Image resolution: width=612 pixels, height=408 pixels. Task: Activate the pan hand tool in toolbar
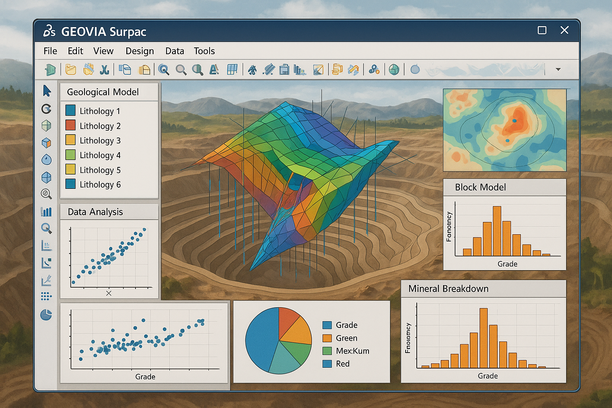88,70
